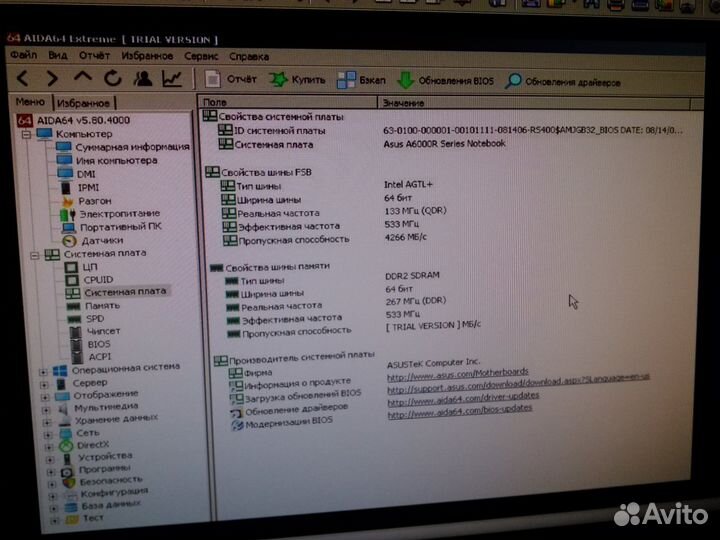Select BIOS tree item
Screen dimensions: 720x540
coord(99,344)
